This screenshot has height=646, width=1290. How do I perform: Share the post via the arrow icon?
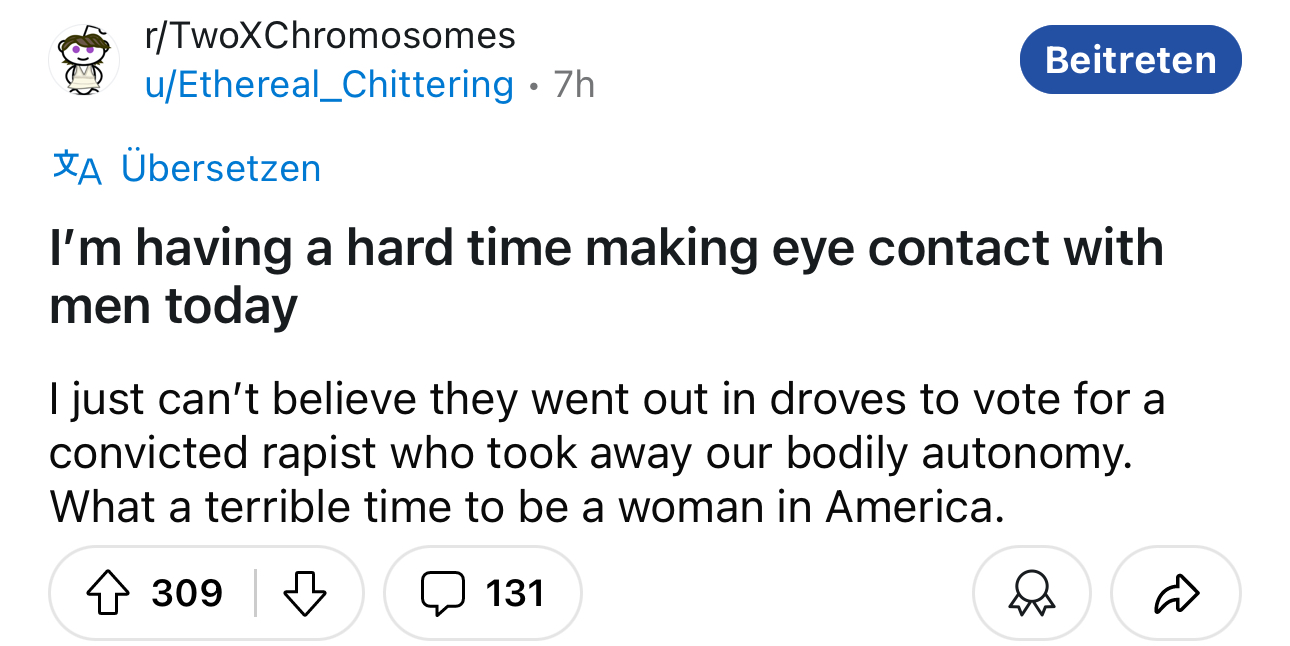pyautogui.click(x=1174, y=593)
